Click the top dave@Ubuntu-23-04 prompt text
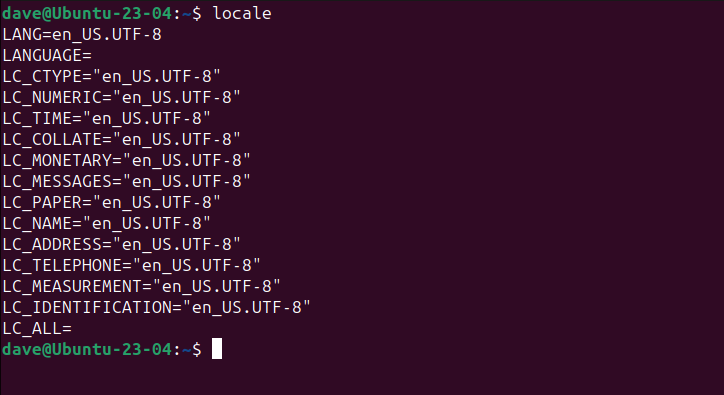 [x=87, y=13]
